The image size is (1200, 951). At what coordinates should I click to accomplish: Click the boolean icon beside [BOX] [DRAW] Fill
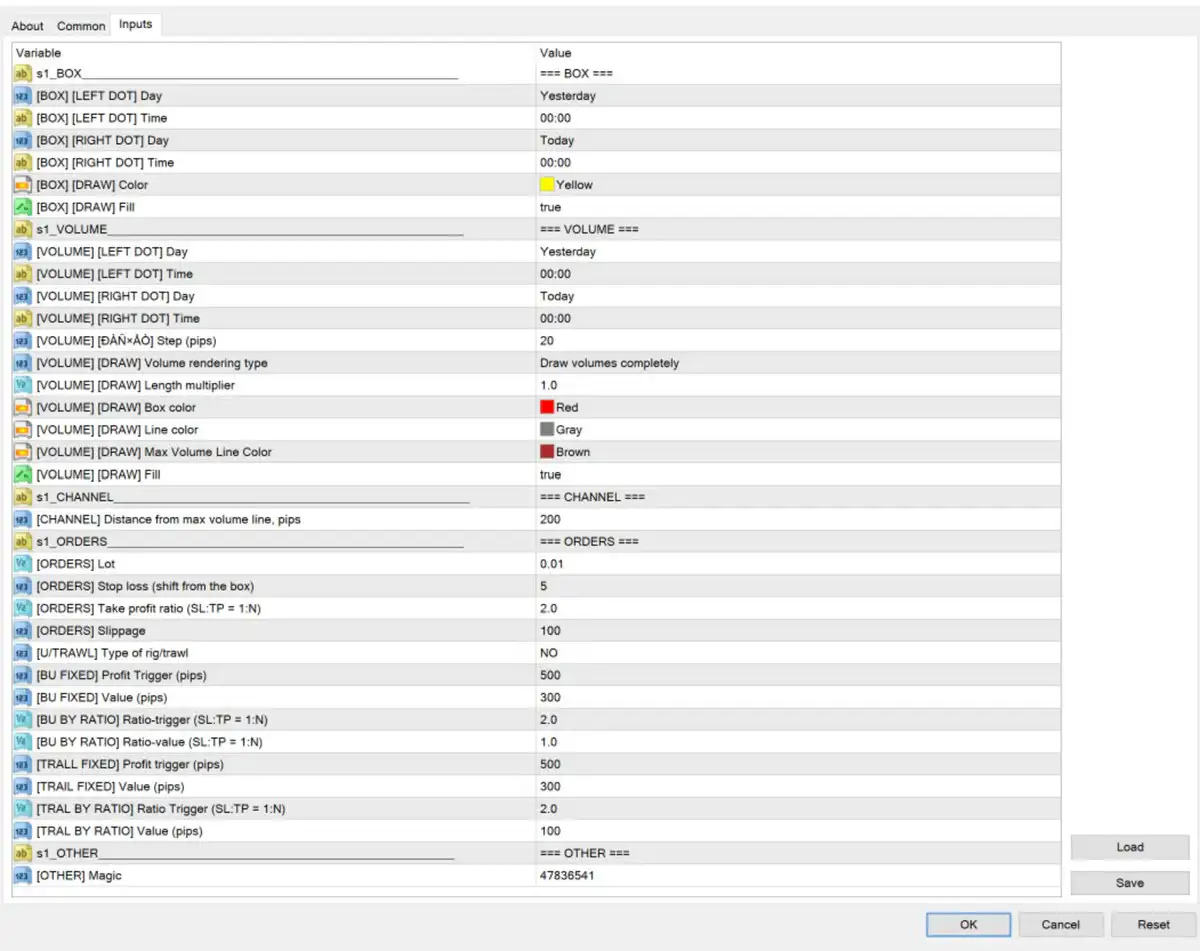pyautogui.click(x=22, y=207)
